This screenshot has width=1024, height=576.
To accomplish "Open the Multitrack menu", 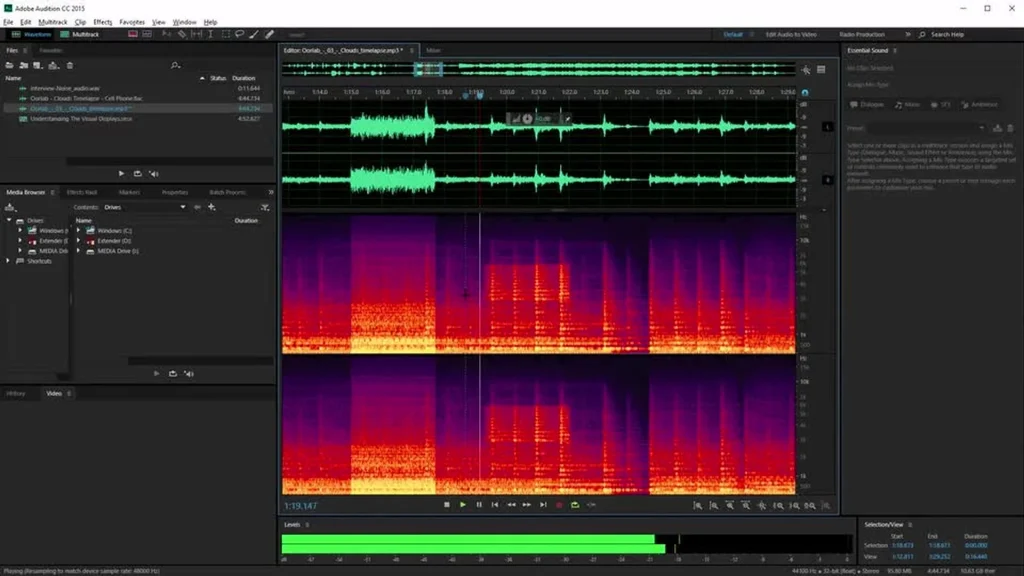I will coord(53,22).
